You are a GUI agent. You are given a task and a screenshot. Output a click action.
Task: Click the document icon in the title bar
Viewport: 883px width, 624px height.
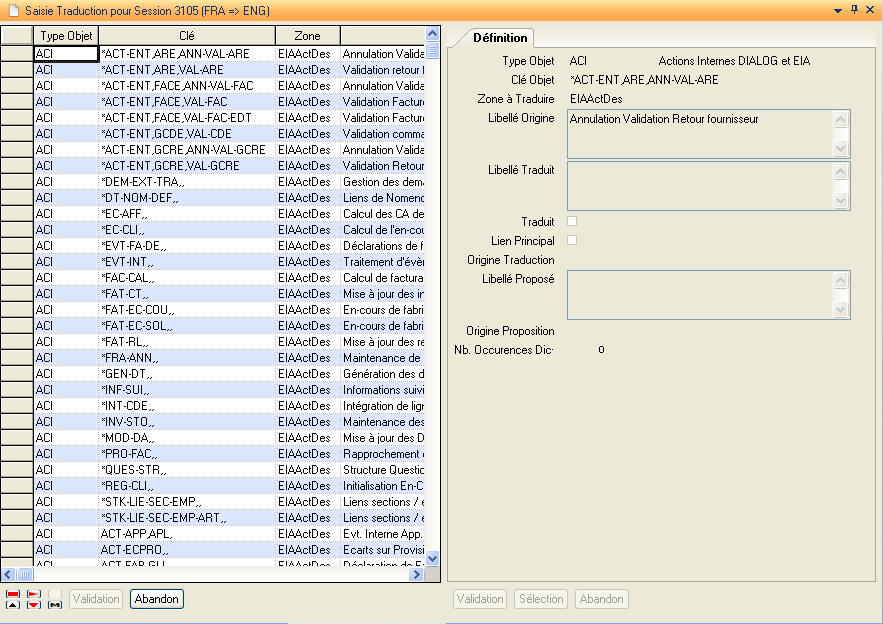[x=11, y=9]
